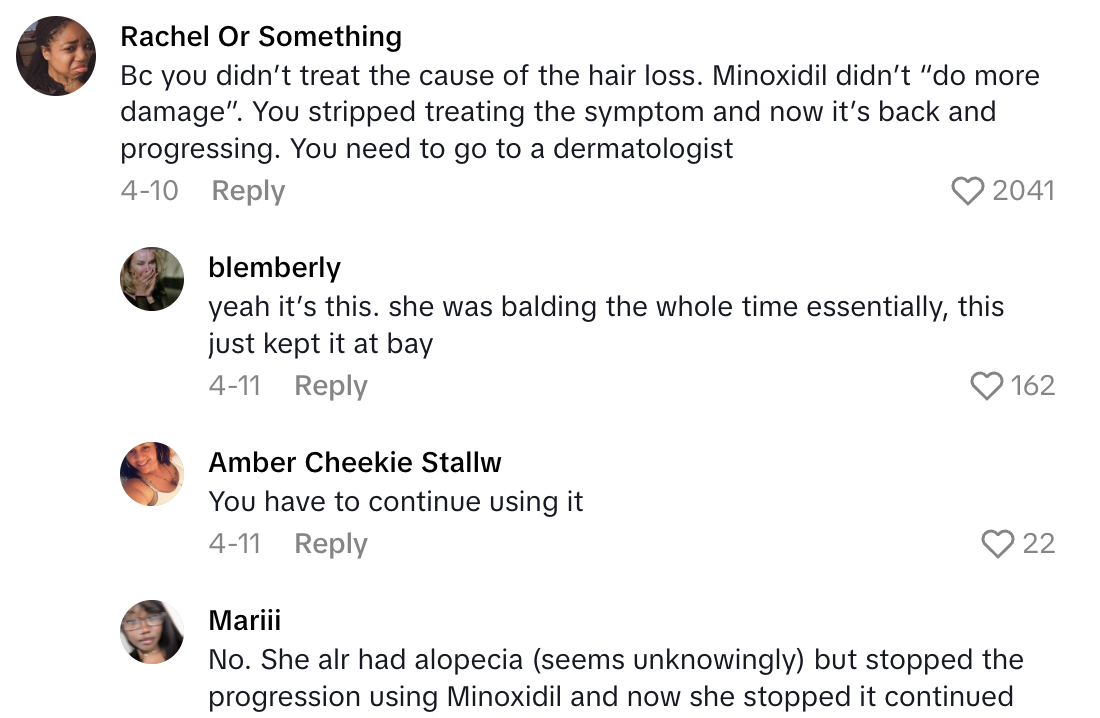1100x718 pixels.
Task: Open the Mariii username link
Action: (x=245, y=620)
